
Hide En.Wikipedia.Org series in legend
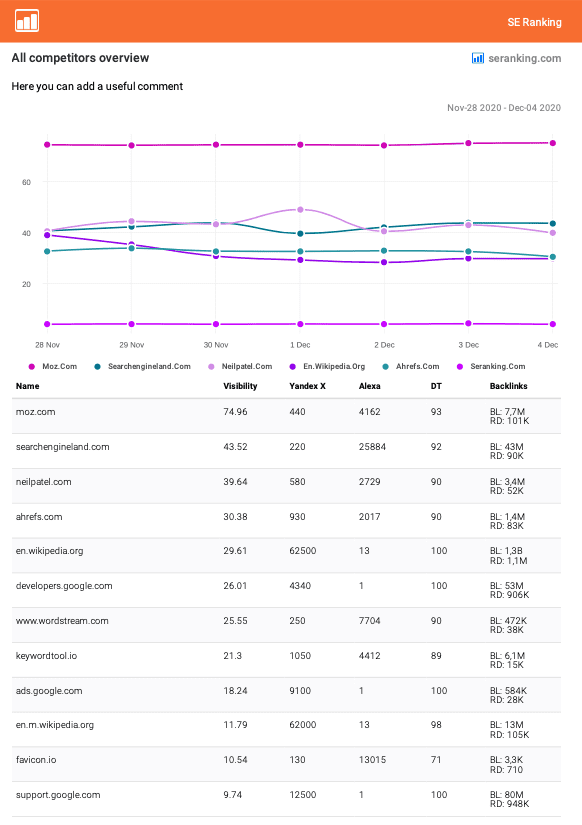pos(327,366)
